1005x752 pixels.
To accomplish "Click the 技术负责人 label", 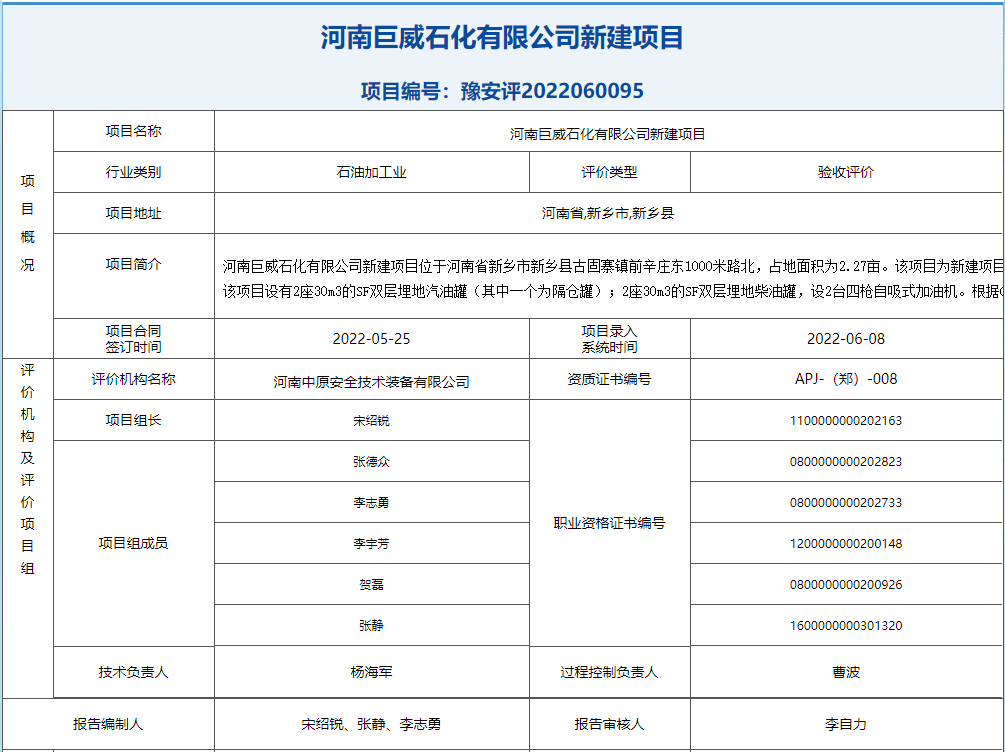I will point(133,672).
